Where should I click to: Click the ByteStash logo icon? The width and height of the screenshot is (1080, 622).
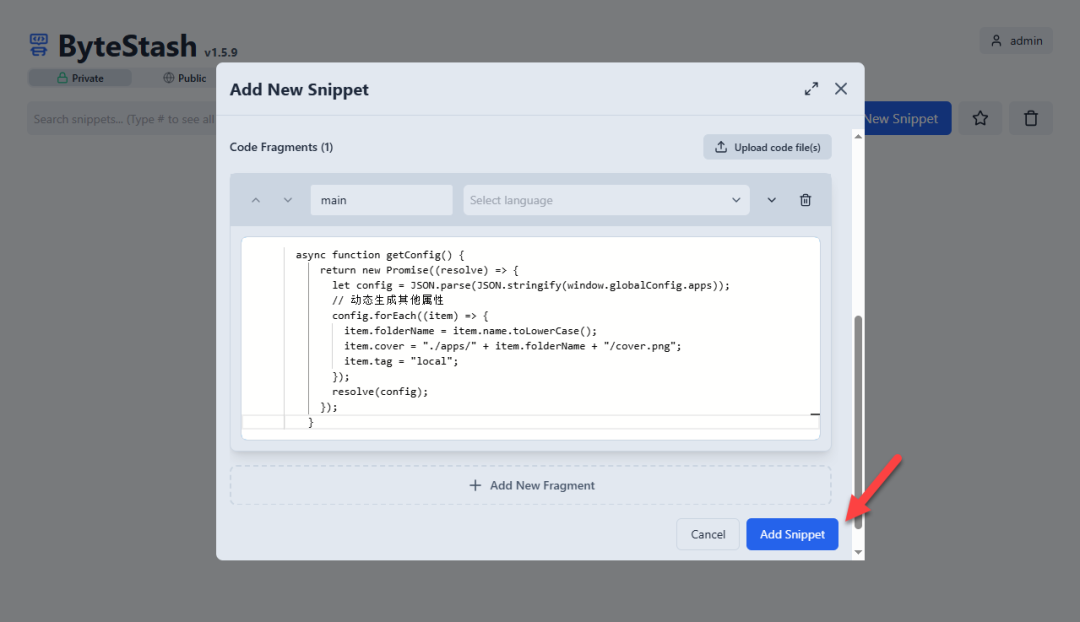point(39,45)
